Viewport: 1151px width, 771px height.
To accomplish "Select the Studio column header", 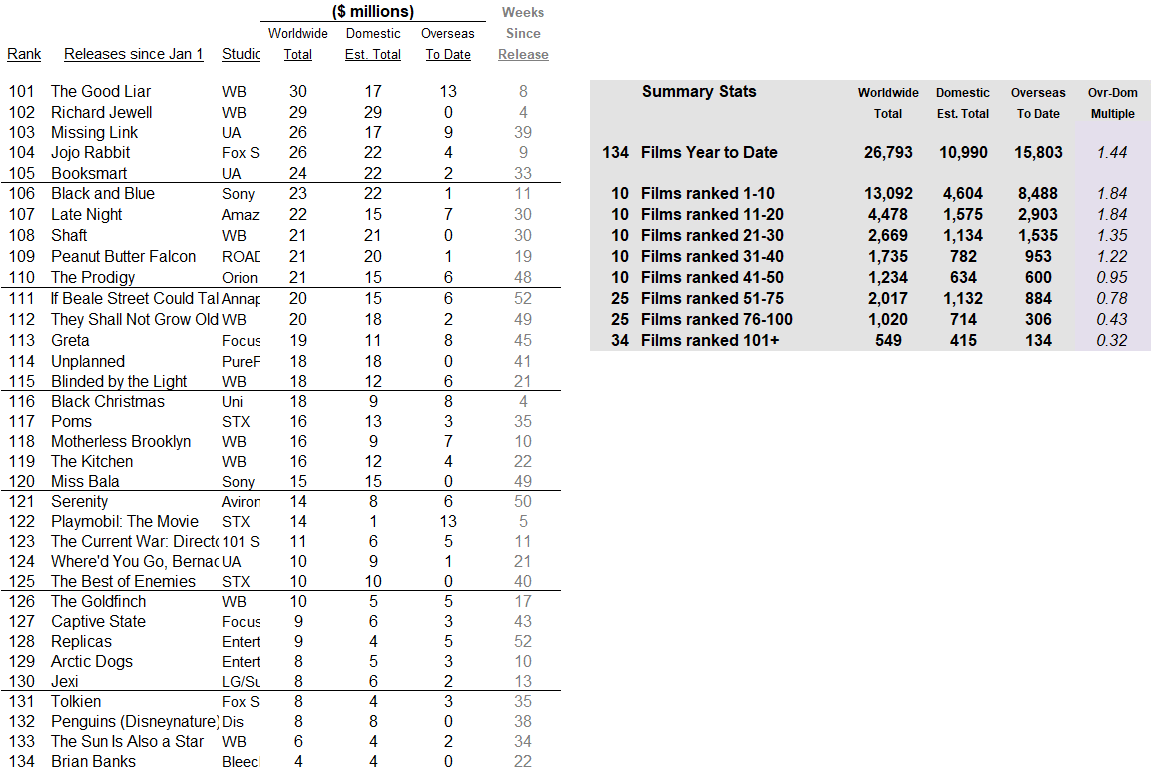I will pos(241,54).
